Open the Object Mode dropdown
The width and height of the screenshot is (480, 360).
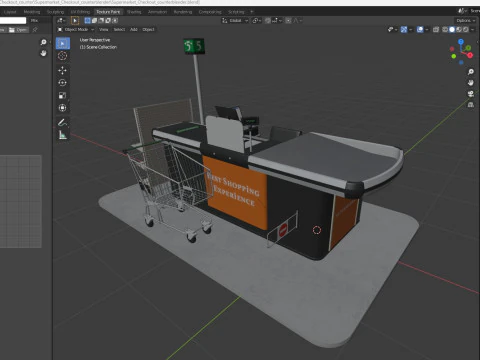[76, 30]
